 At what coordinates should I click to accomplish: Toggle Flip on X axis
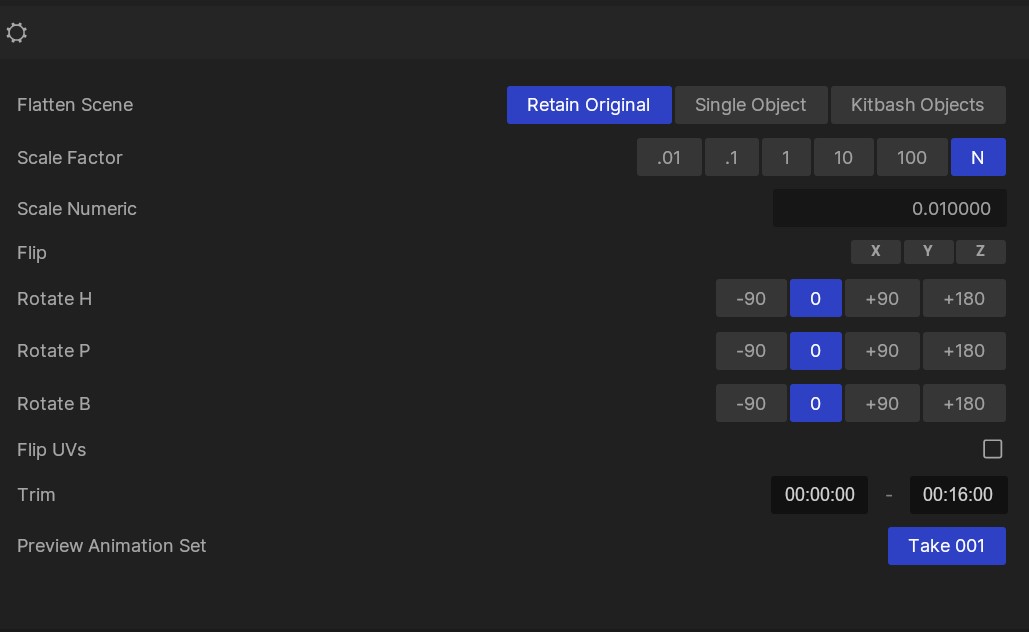(x=875, y=252)
